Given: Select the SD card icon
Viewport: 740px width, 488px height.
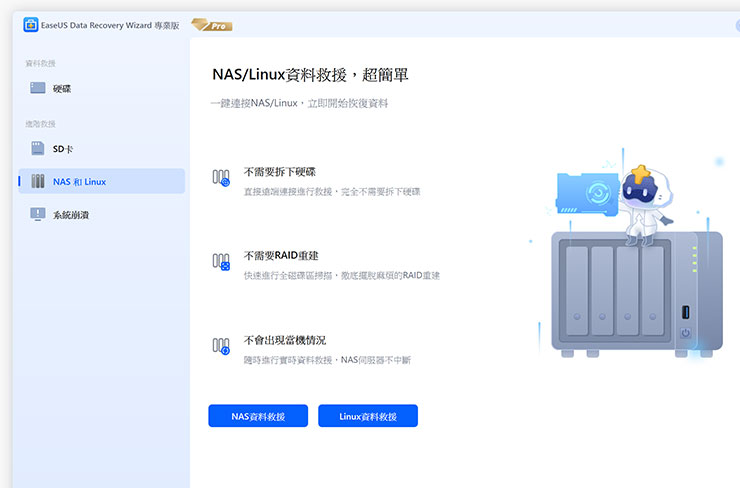Looking at the screenshot, I should point(38,148).
